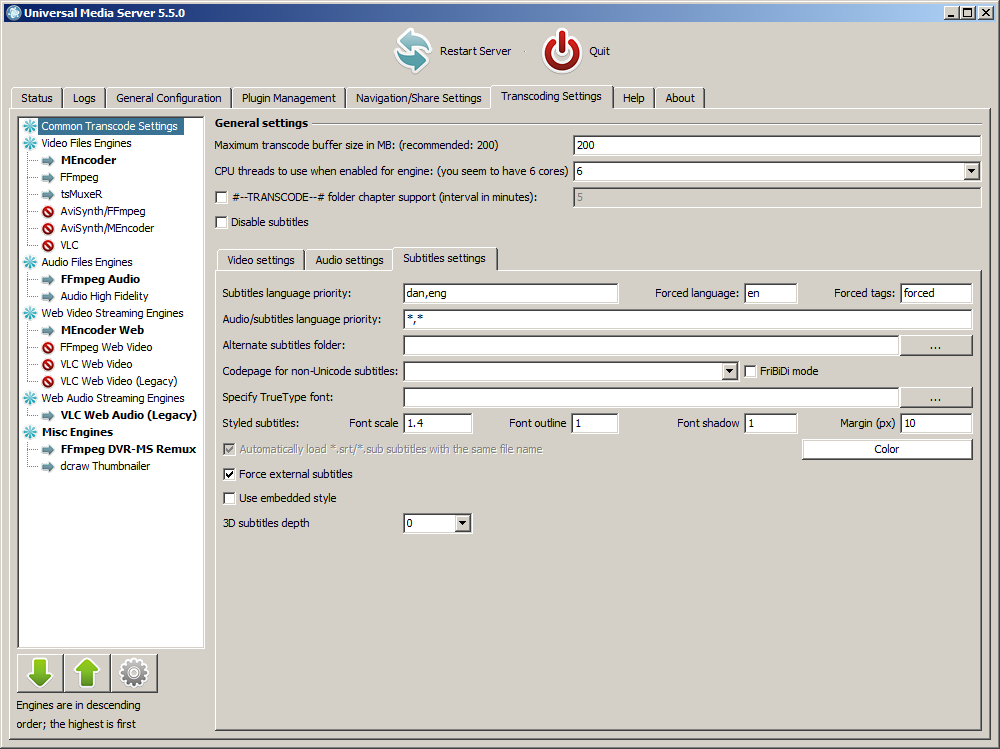
Task: Click the green up arrow engine button
Action: click(x=87, y=673)
